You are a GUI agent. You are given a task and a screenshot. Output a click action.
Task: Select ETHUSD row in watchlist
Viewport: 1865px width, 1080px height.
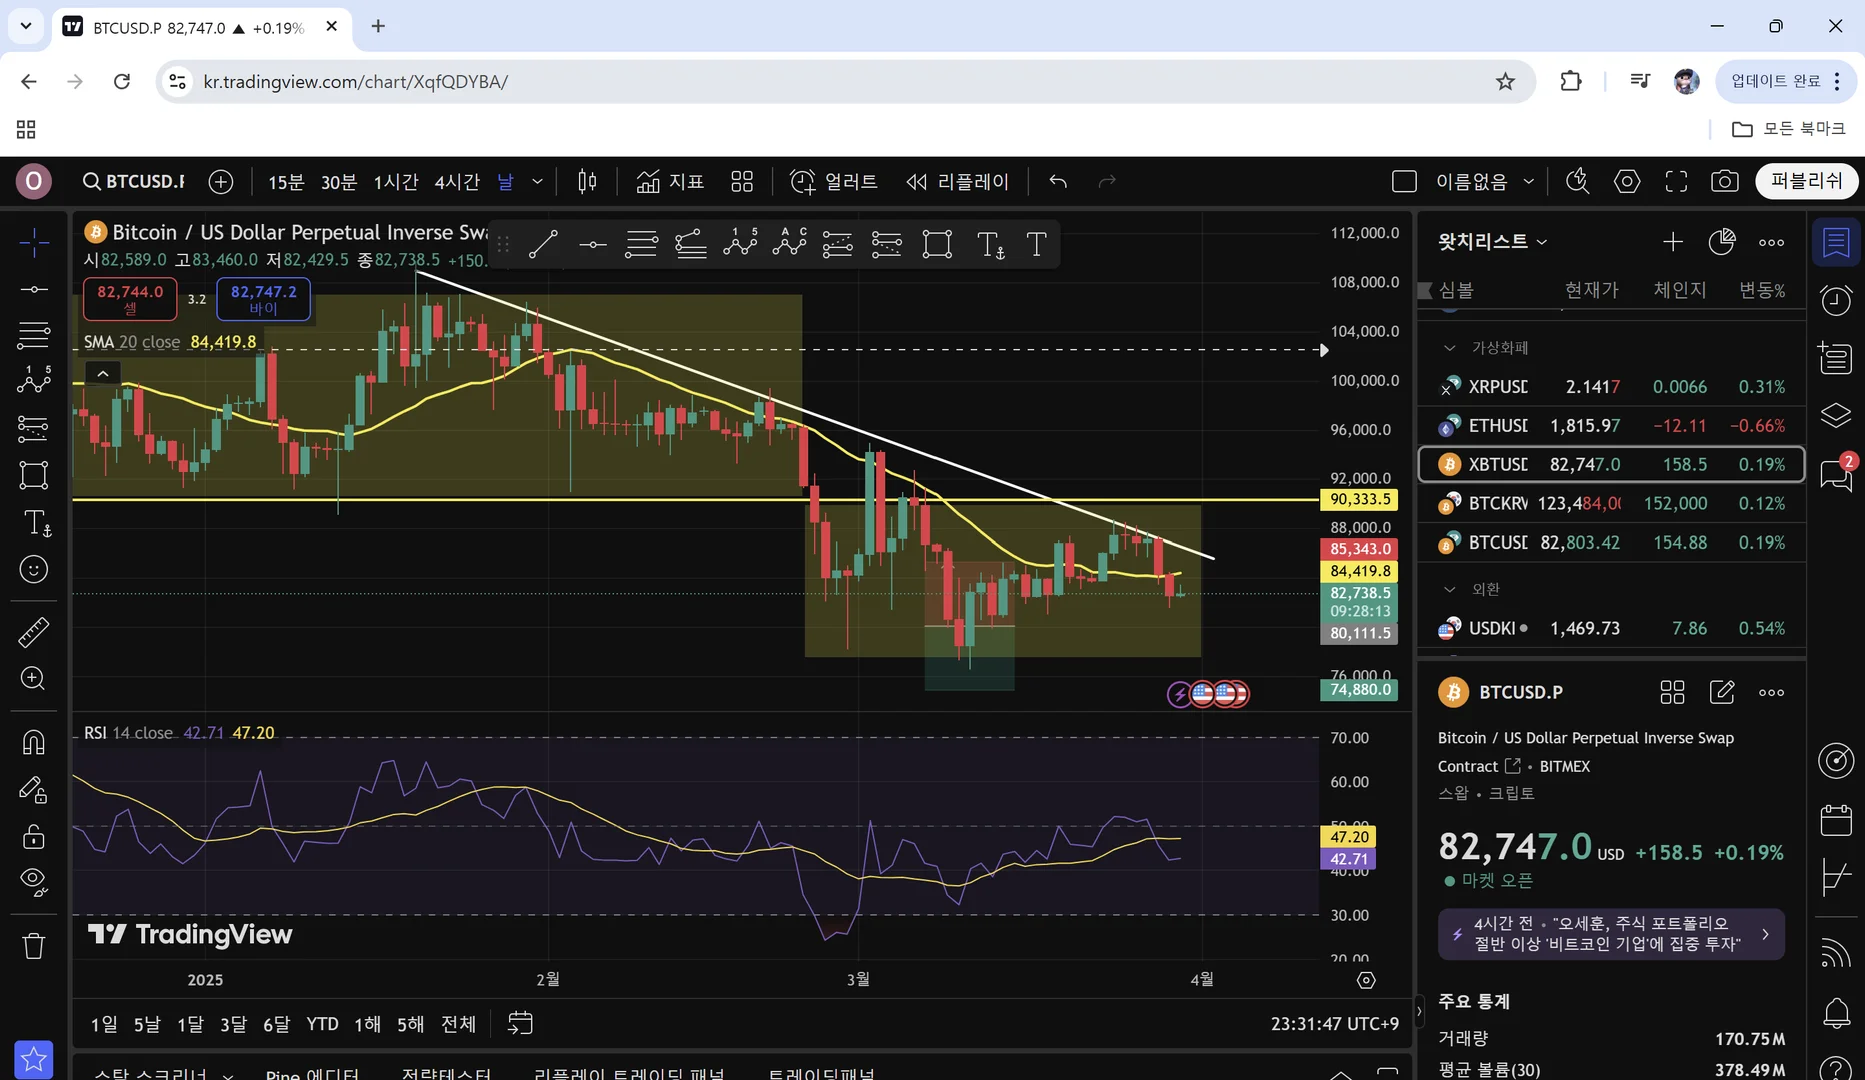click(x=1611, y=426)
